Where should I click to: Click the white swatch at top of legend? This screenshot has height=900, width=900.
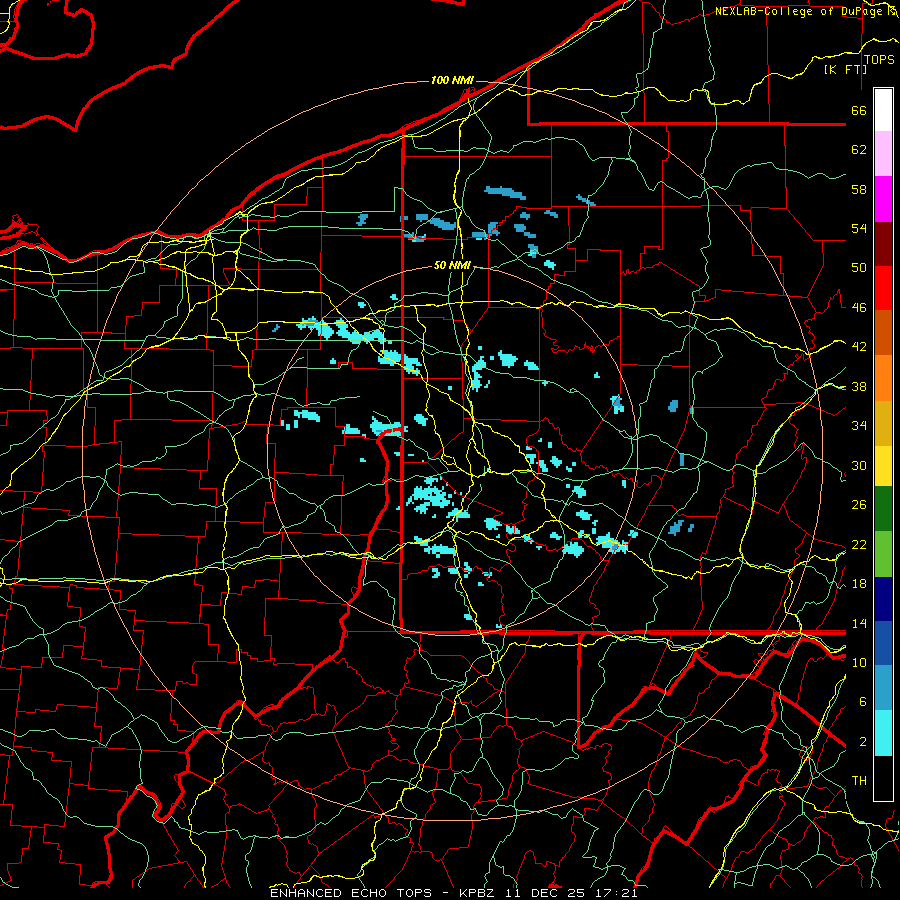tap(883, 110)
